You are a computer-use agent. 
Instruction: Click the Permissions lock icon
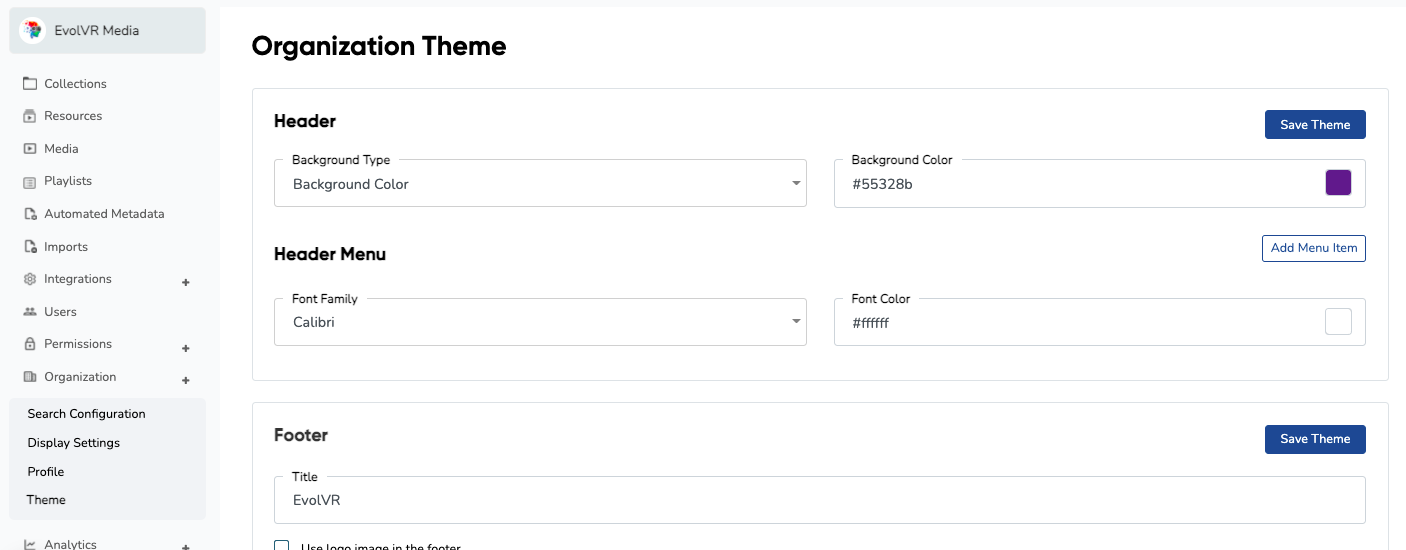click(x=30, y=344)
